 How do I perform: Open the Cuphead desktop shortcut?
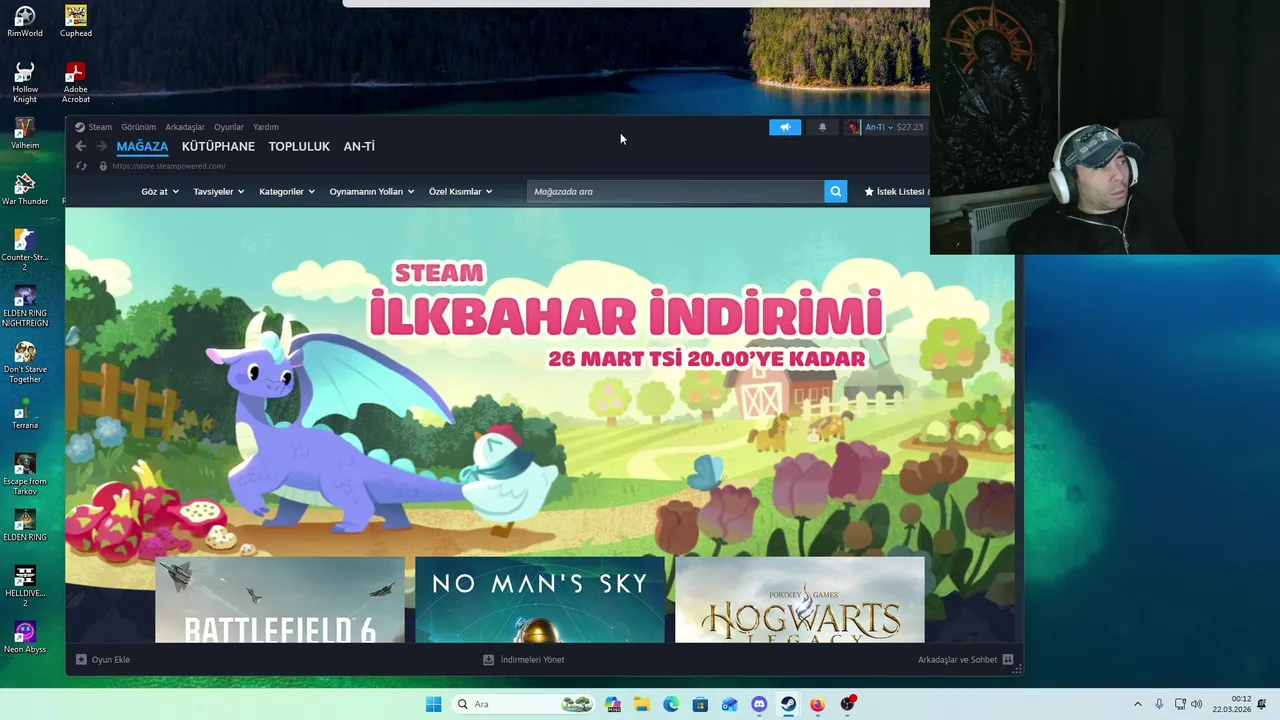[x=76, y=21]
